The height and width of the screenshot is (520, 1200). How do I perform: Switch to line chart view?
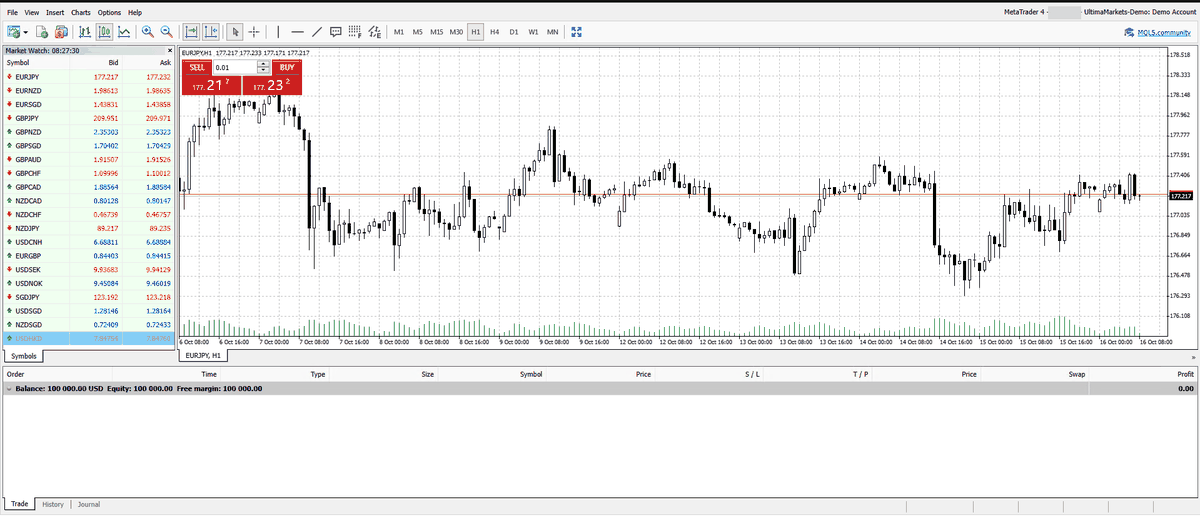coord(124,32)
